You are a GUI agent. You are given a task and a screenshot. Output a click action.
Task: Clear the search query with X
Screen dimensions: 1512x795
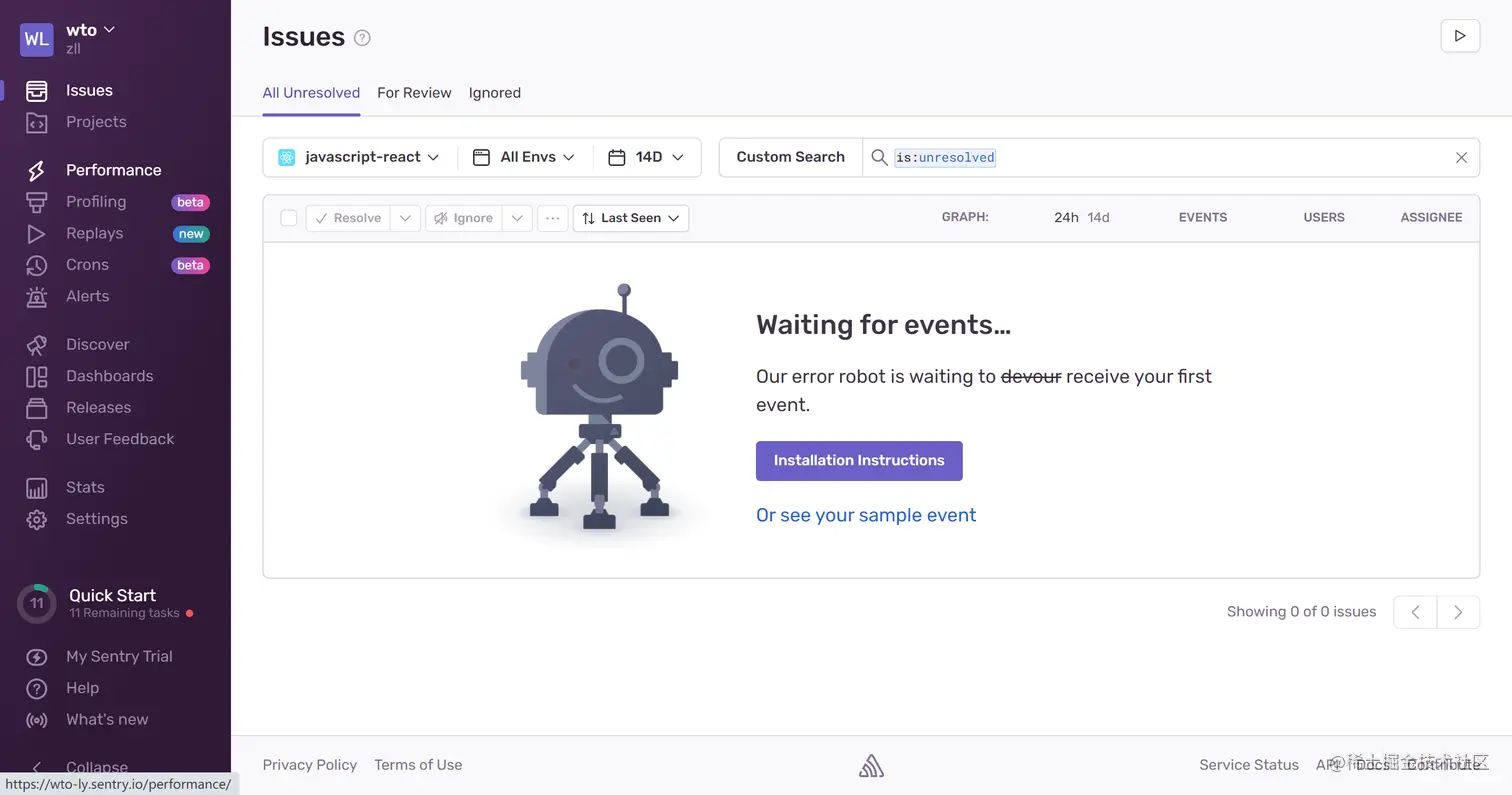click(1461, 158)
